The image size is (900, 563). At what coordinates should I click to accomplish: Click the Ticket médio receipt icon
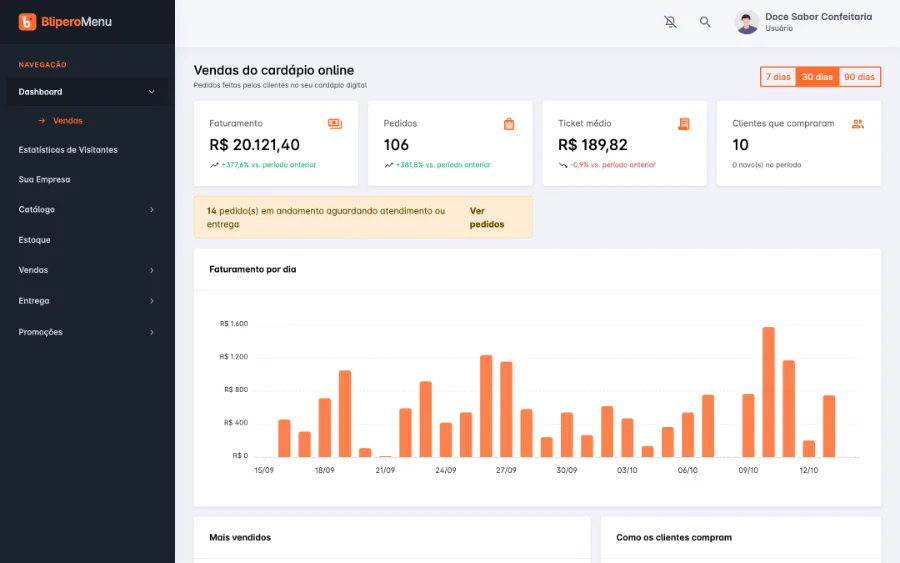point(683,124)
